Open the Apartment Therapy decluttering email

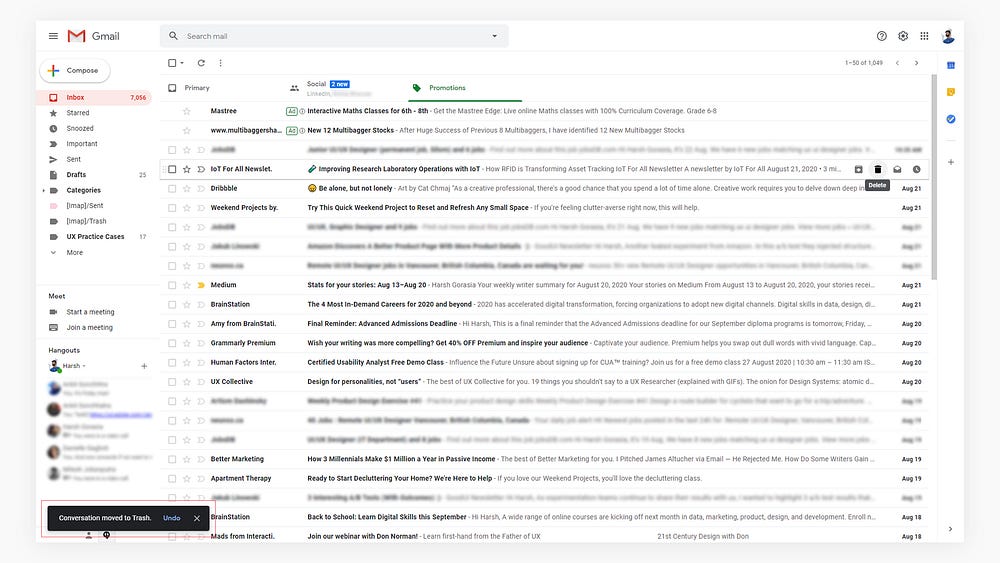pyautogui.click(x=545, y=479)
